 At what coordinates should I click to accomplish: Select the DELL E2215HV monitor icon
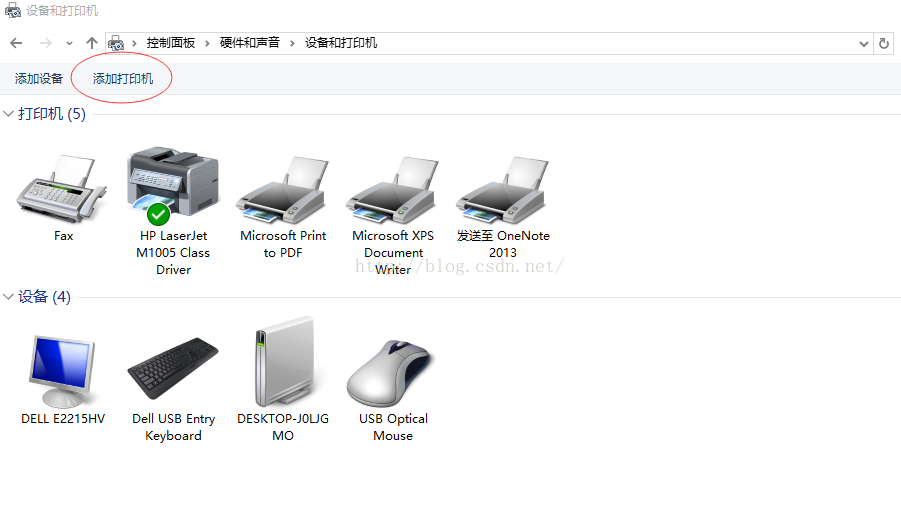tap(62, 371)
